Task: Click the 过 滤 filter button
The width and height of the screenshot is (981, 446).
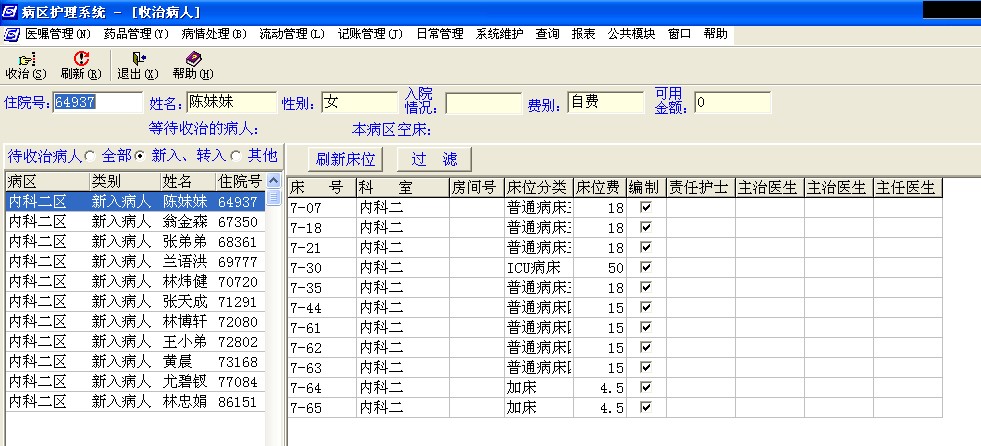Action: 434,160
